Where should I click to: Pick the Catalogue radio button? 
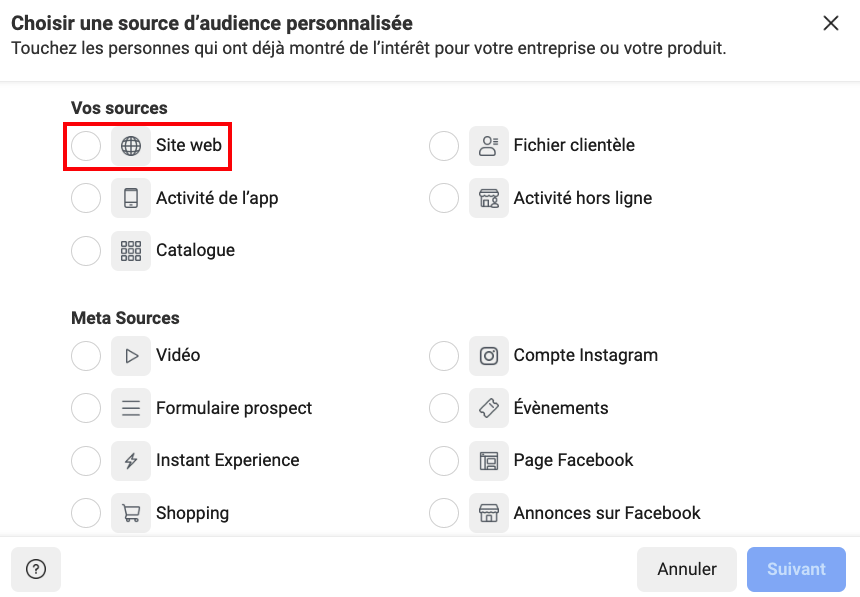(x=86, y=251)
